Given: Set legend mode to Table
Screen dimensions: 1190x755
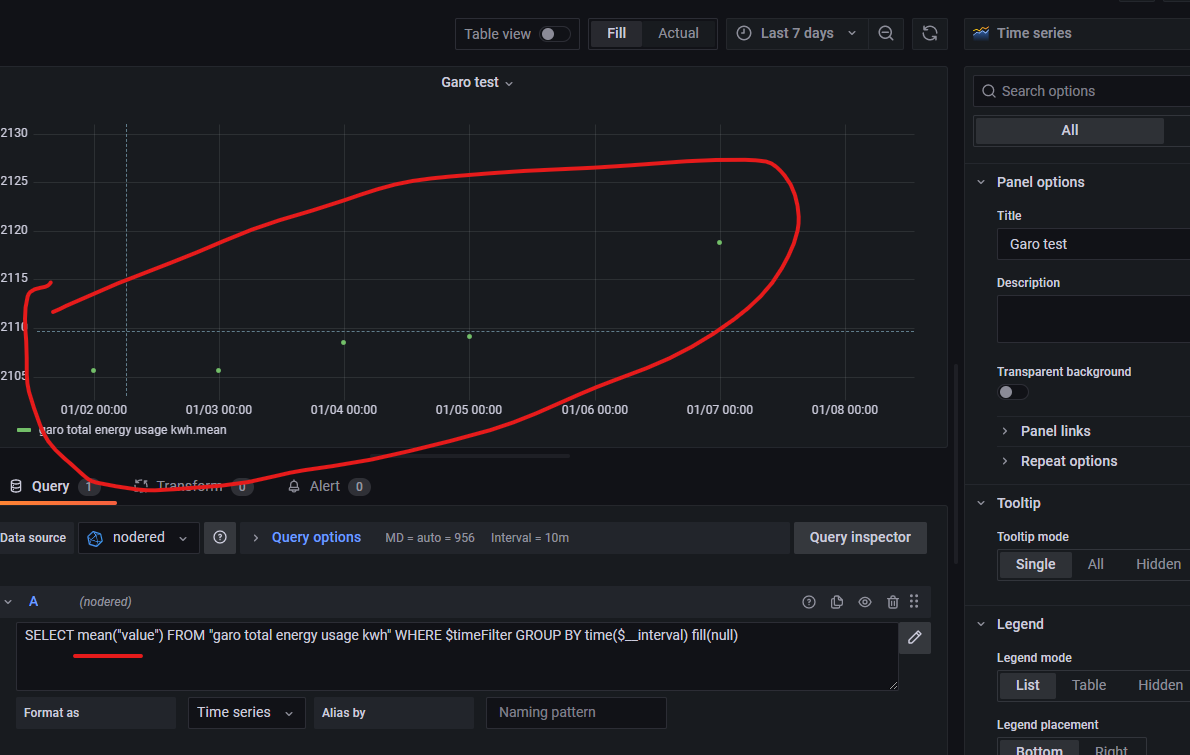Looking at the screenshot, I should click(x=1088, y=685).
